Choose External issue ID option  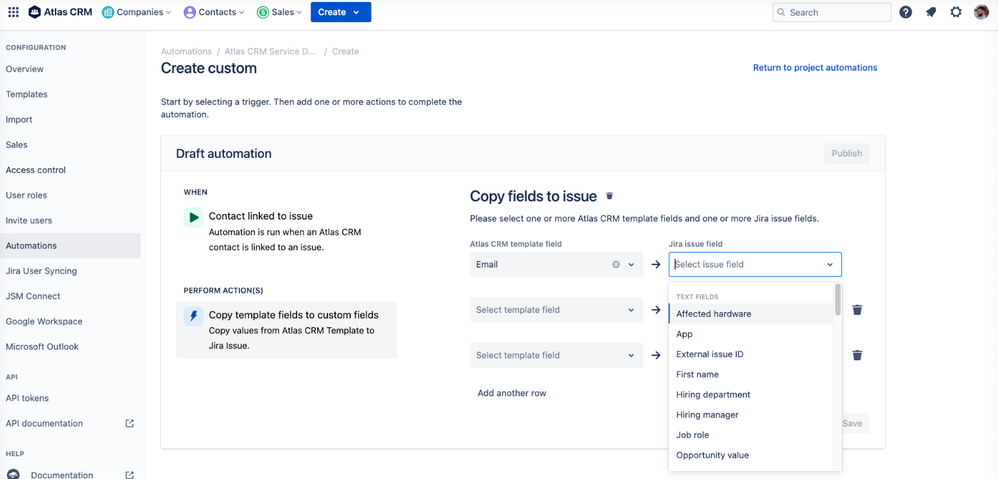point(751,354)
